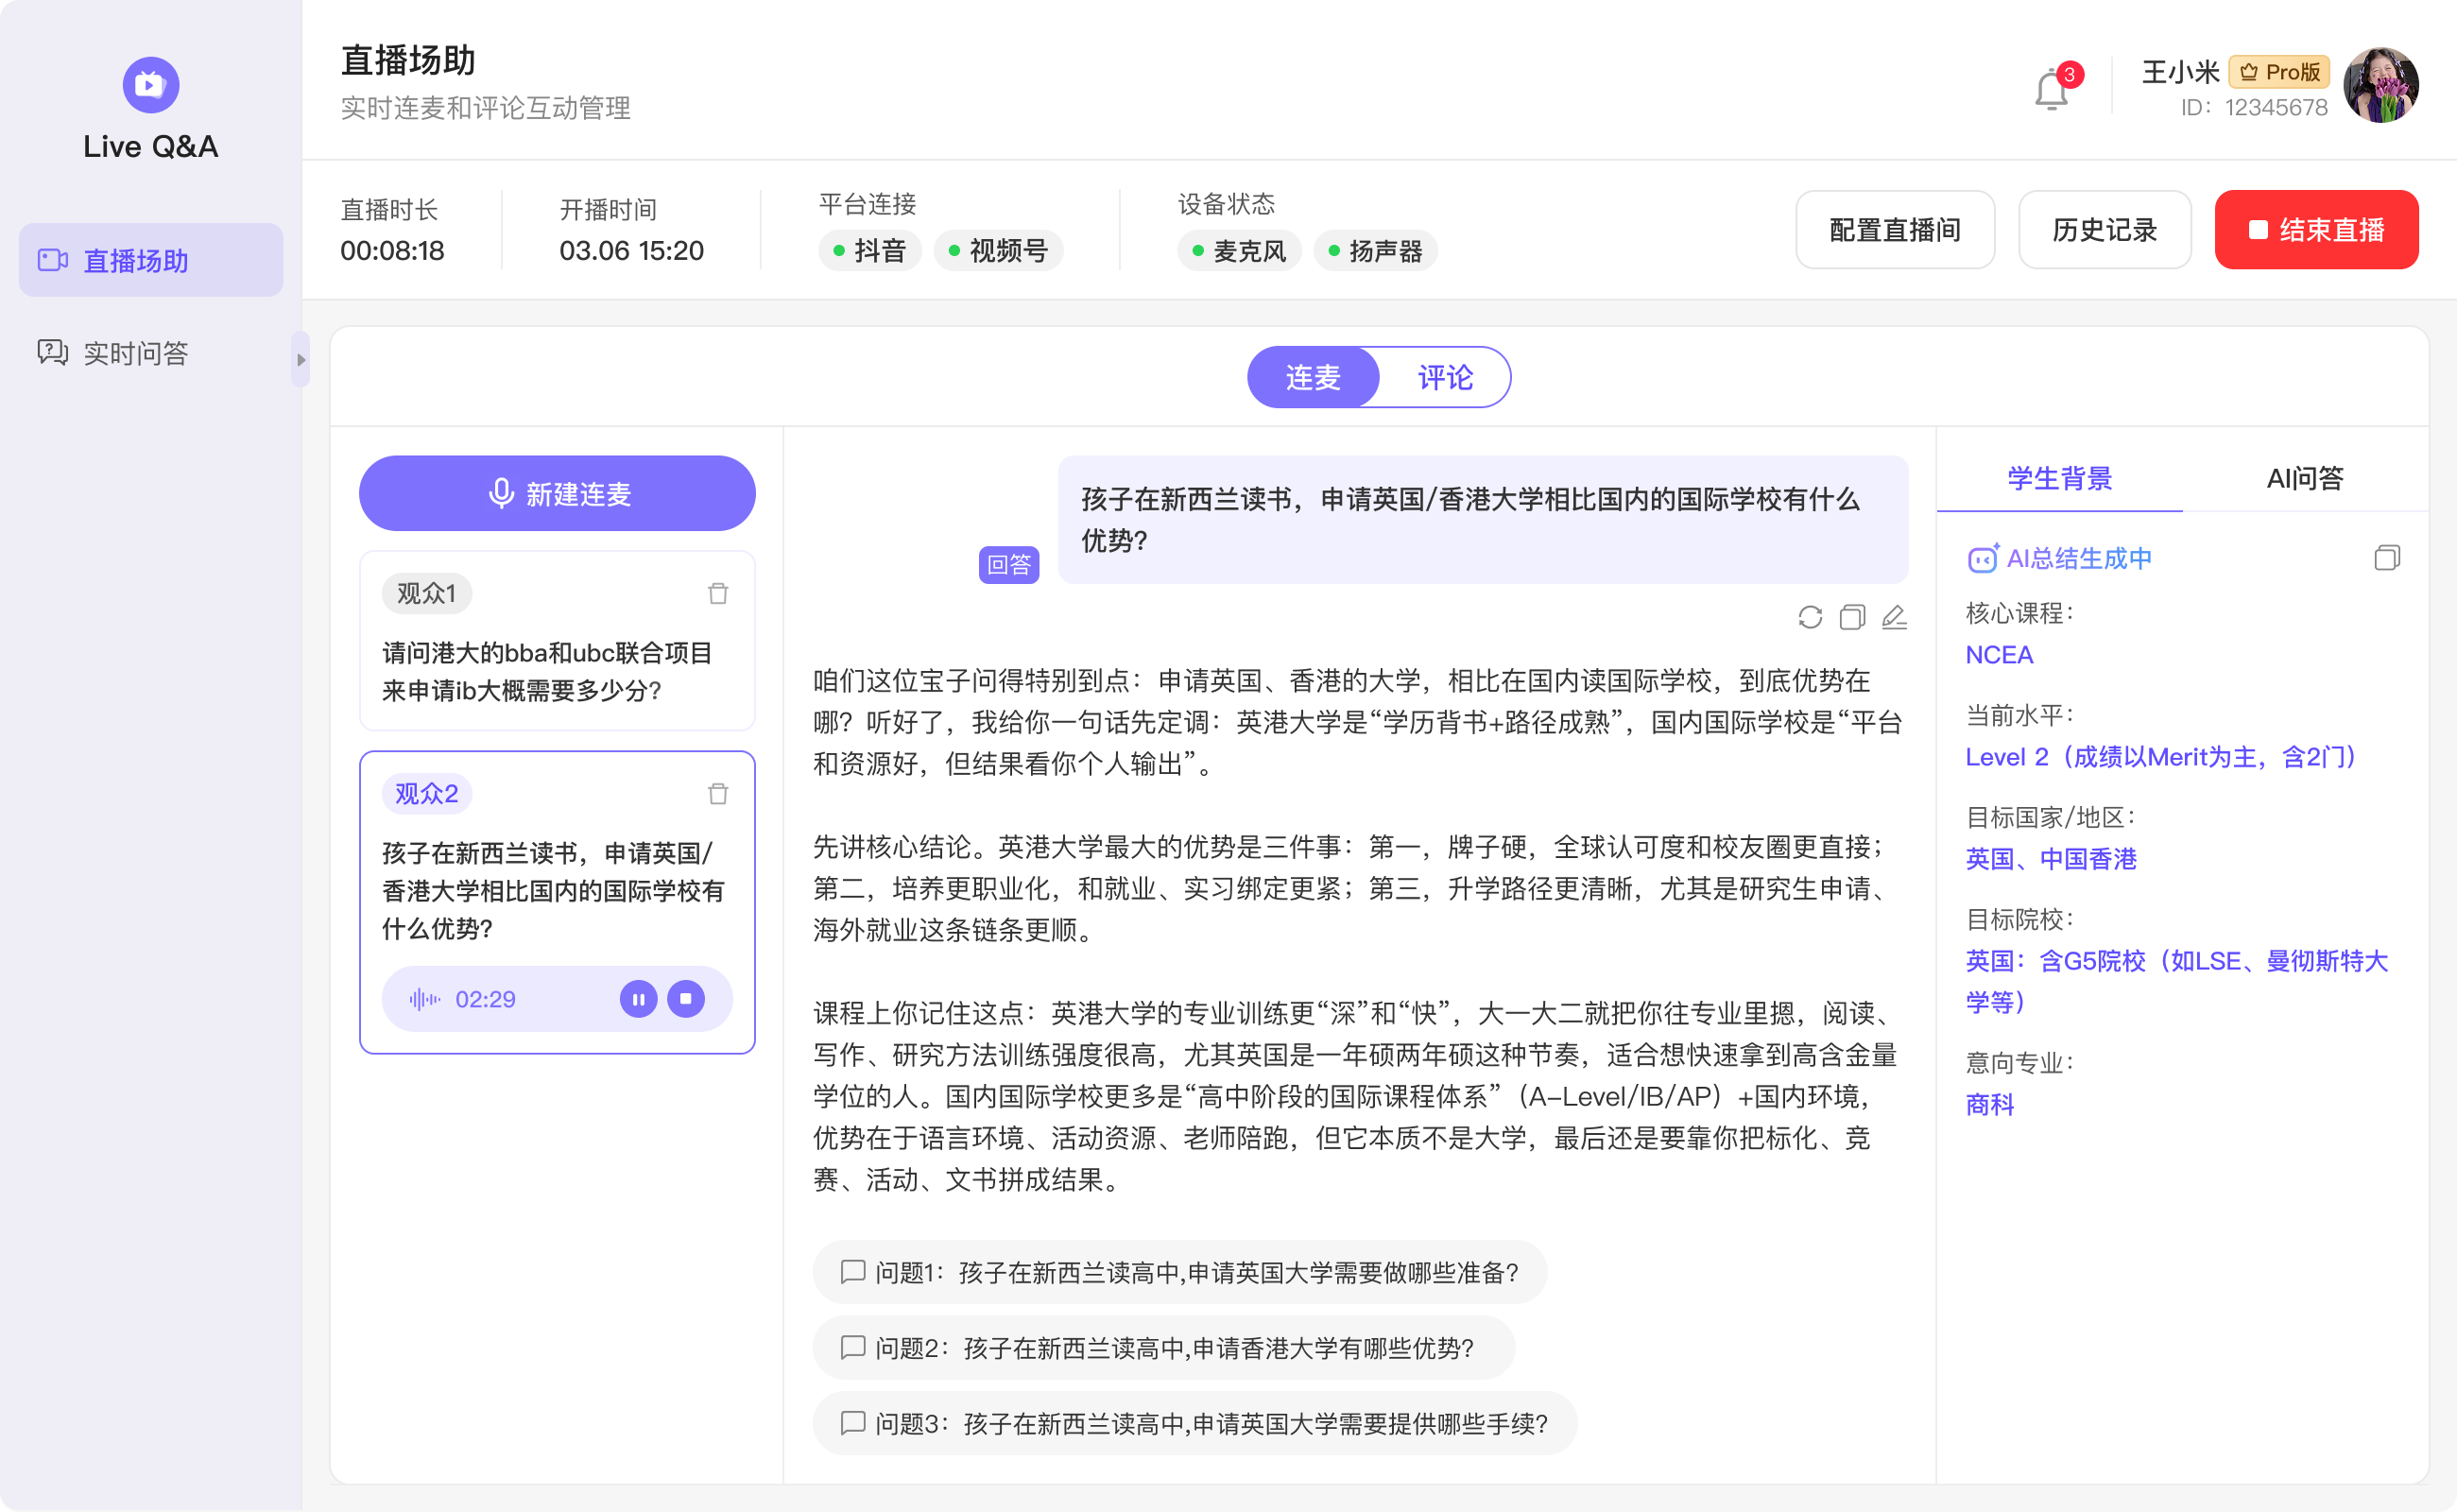The height and width of the screenshot is (1512, 2457).
Task: Open 实时问答 in the sidebar
Action: coord(135,353)
